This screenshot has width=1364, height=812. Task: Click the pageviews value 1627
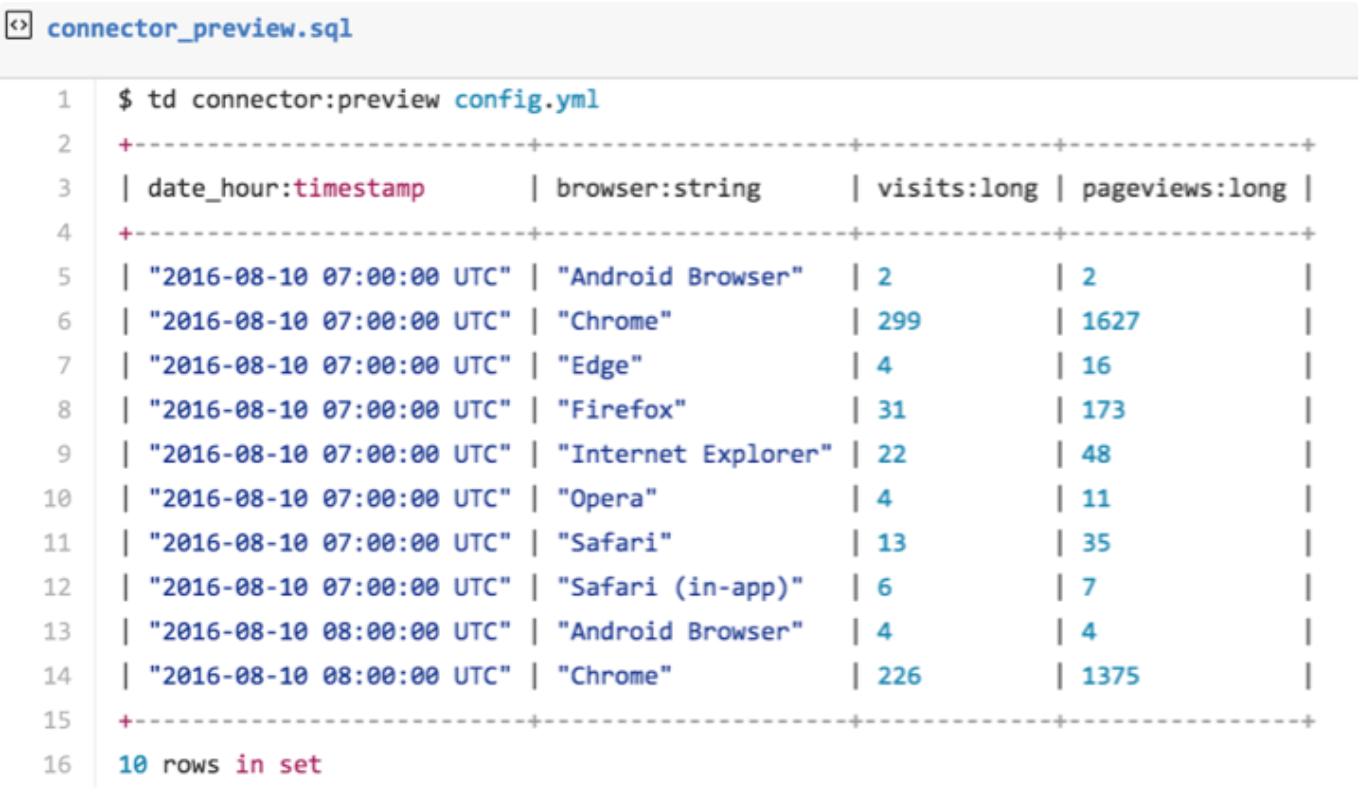(x=1110, y=321)
